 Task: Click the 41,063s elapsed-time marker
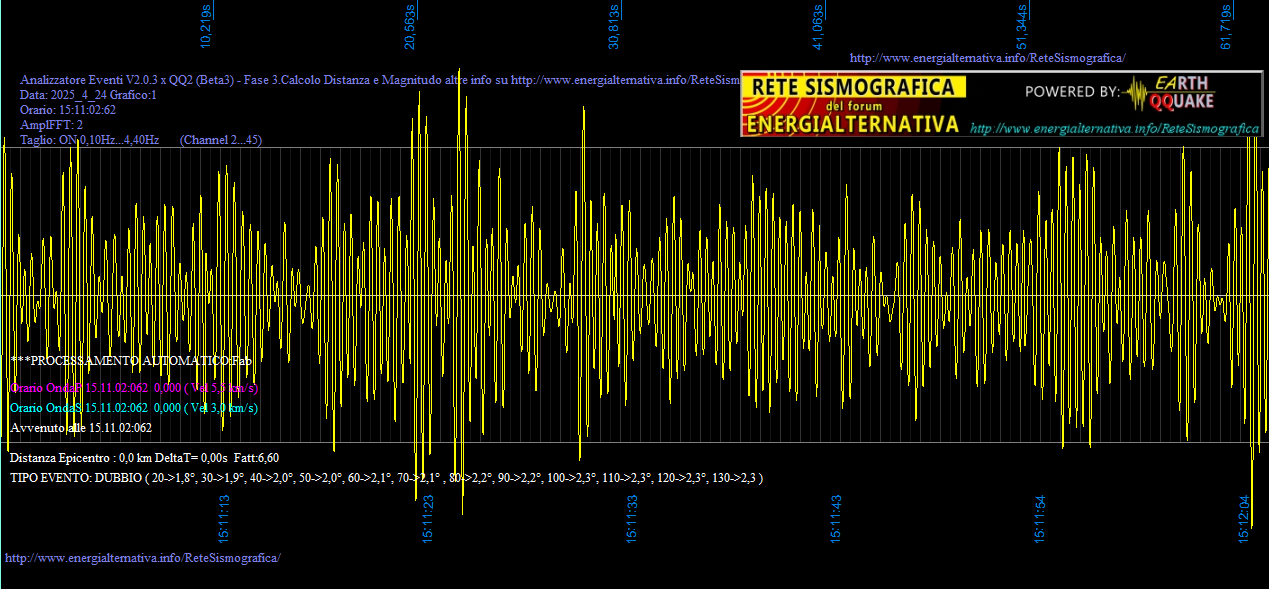[x=818, y=26]
